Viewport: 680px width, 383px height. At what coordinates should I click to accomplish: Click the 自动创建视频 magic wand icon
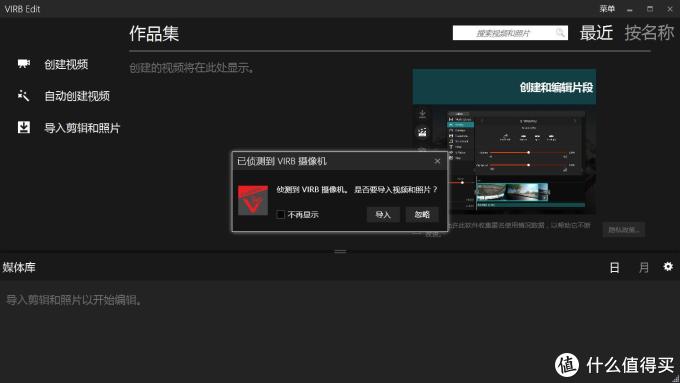pos(23,95)
